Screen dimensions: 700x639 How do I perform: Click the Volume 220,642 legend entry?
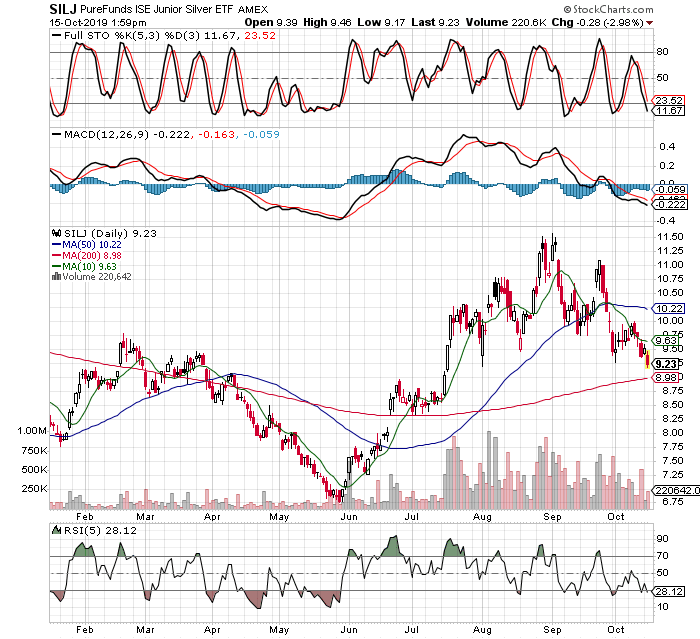[x=97, y=277]
